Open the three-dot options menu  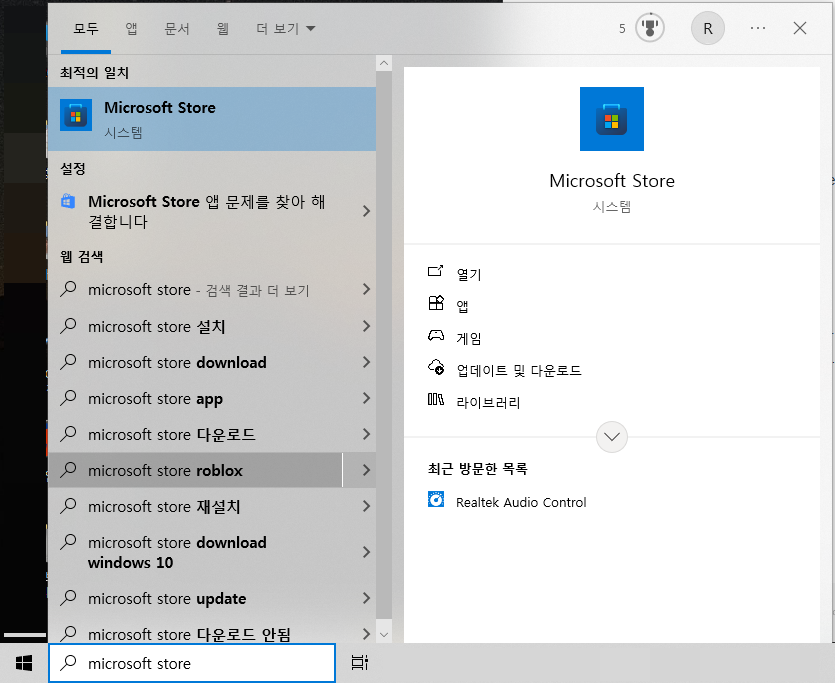coord(758,28)
